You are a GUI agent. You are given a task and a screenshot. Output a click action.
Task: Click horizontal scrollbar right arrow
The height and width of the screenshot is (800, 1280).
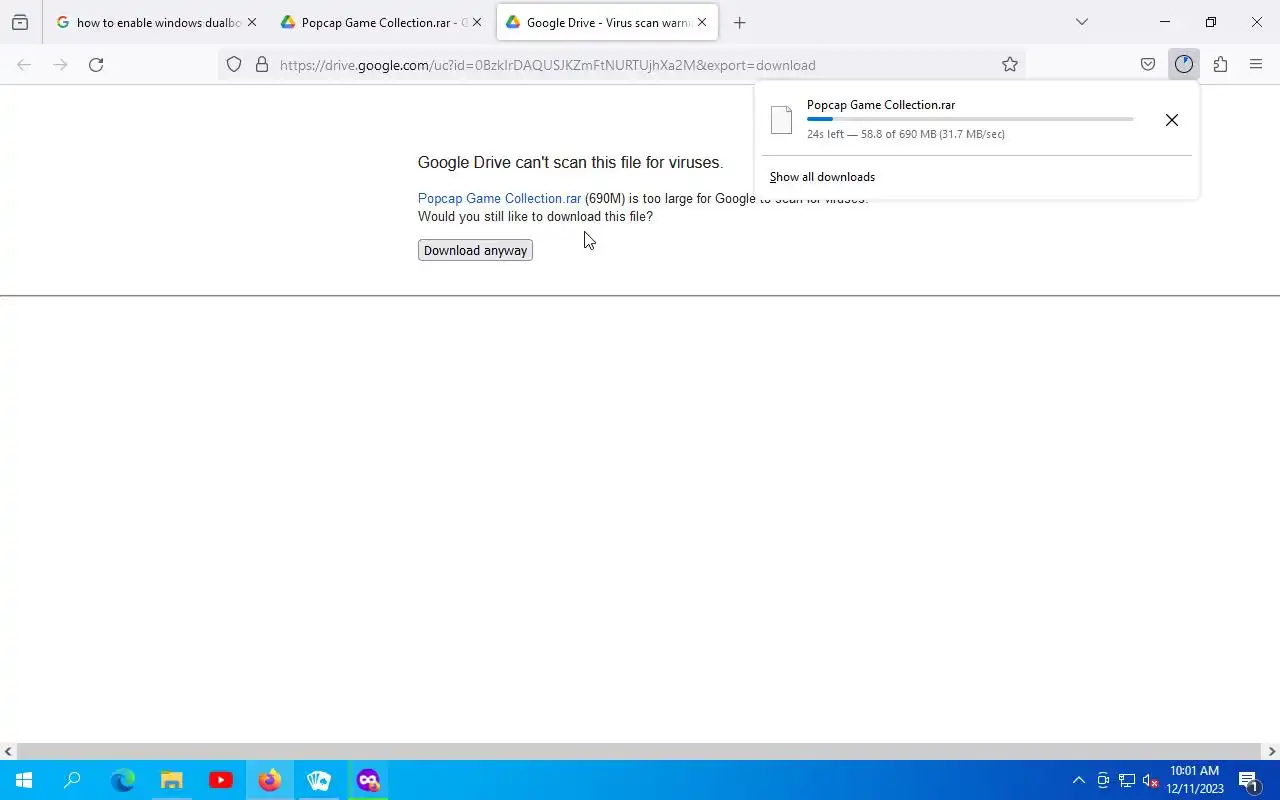point(1272,751)
